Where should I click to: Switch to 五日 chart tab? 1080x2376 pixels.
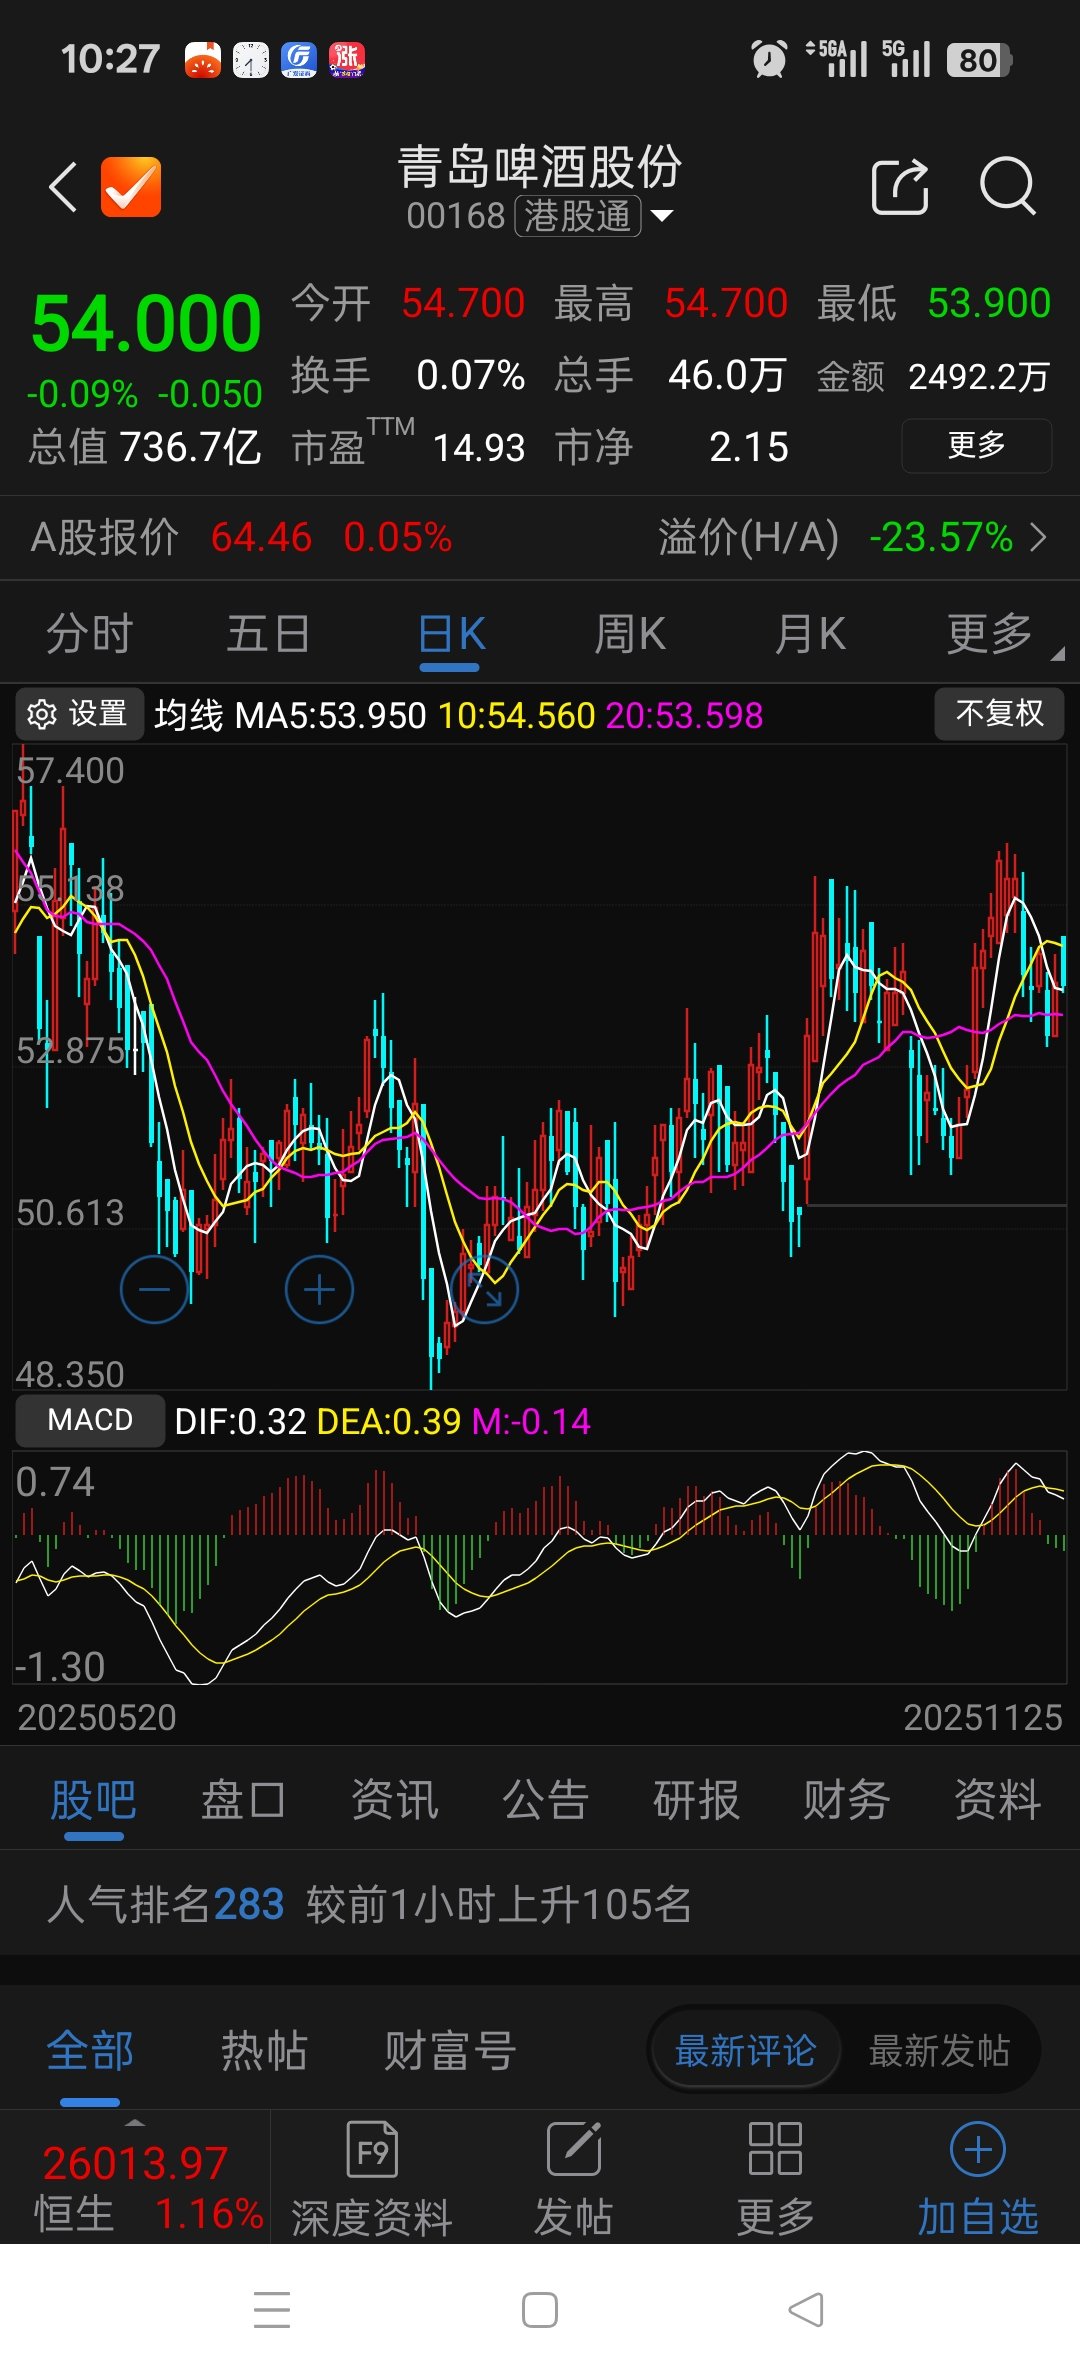pyautogui.click(x=268, y=634)
